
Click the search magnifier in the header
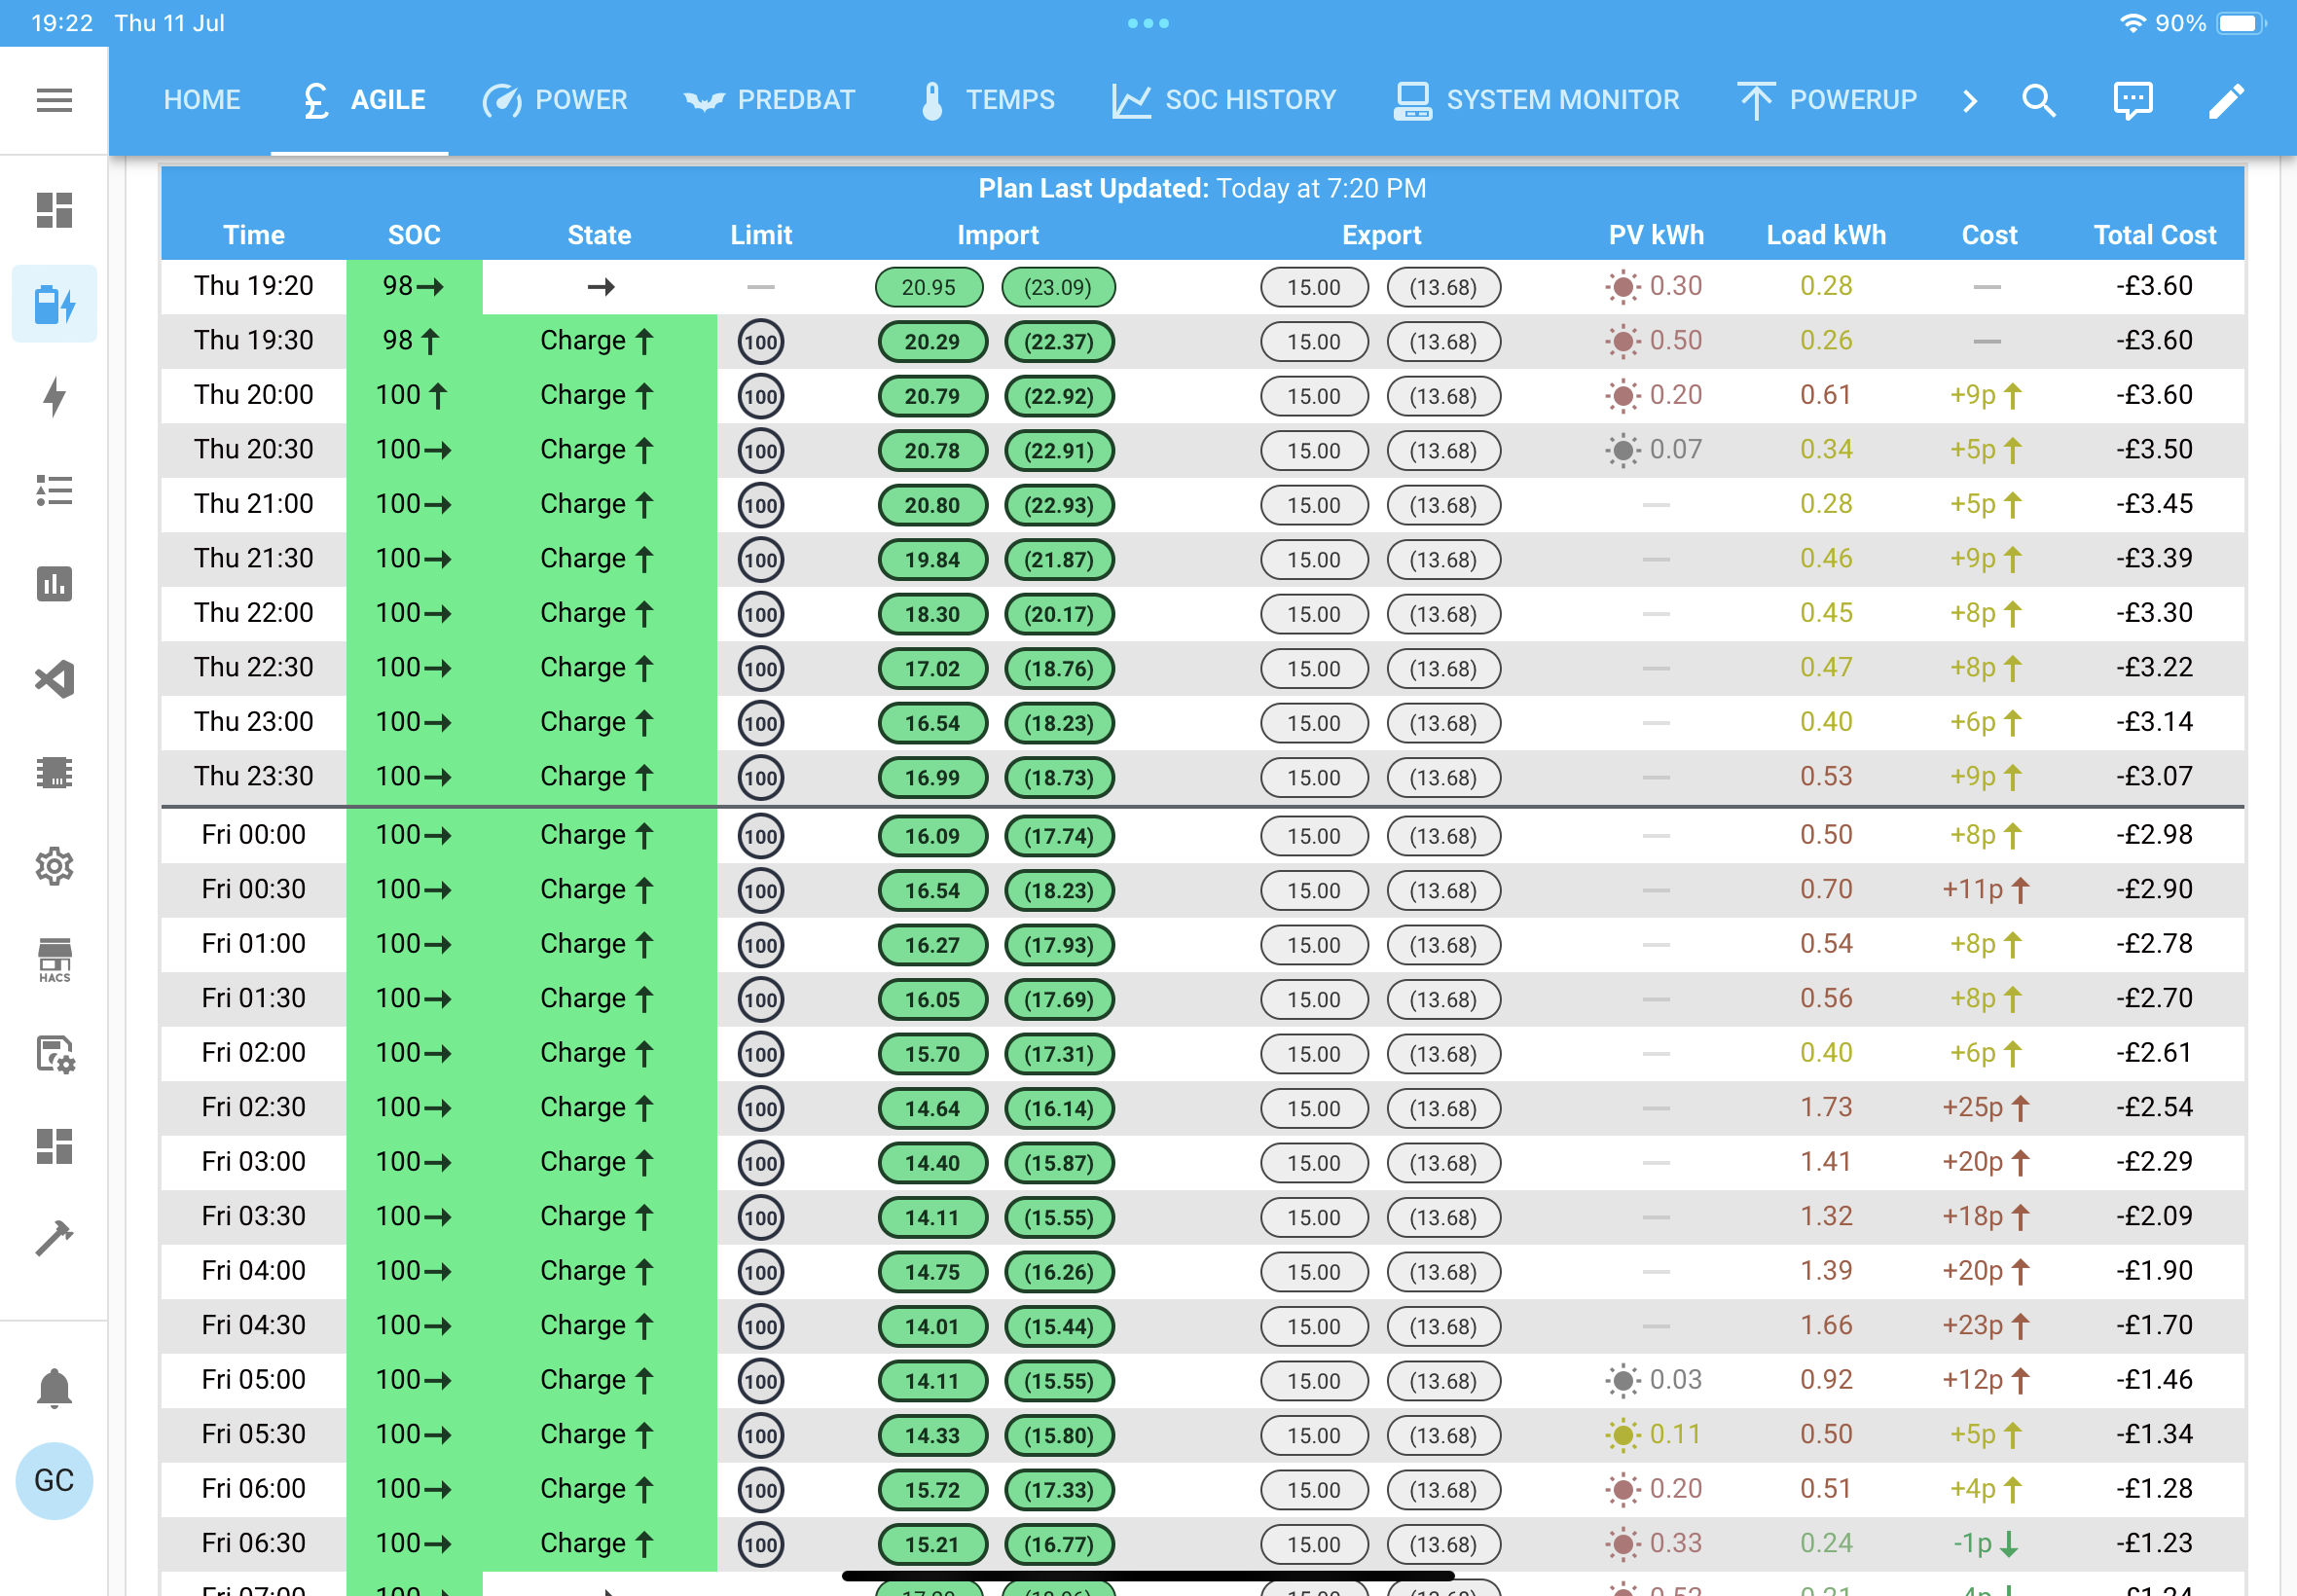tap(2039, 100)
